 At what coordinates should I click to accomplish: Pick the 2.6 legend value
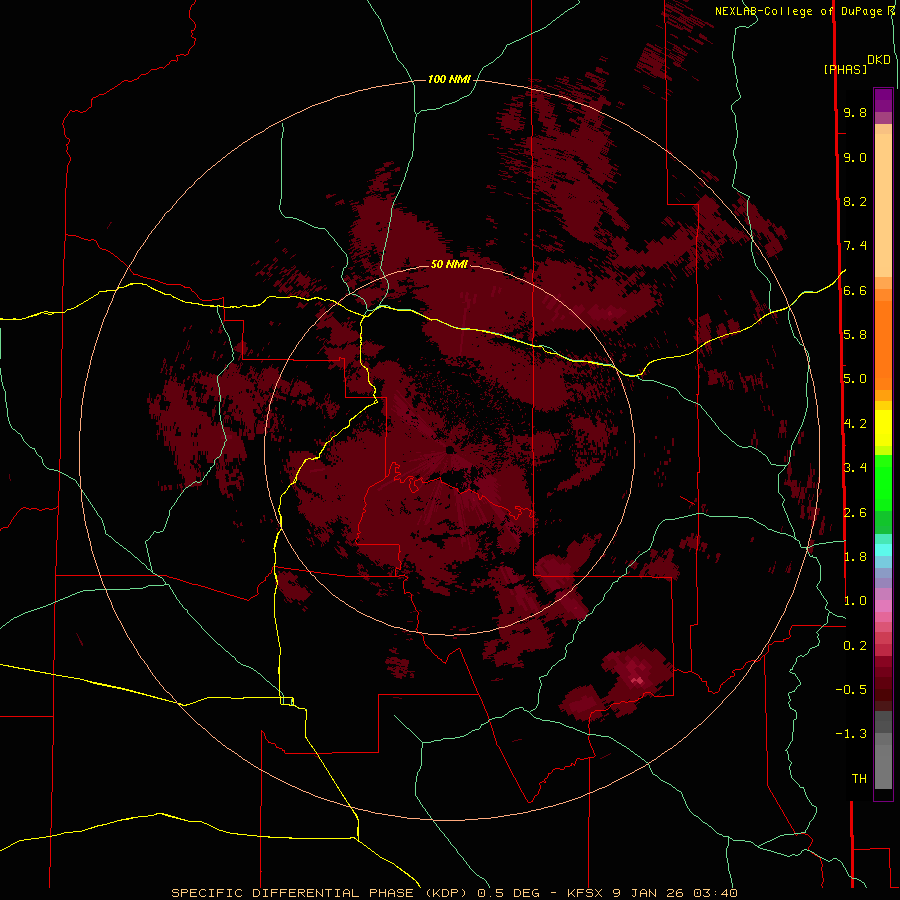pyautogui.click(x=855, y=513)
